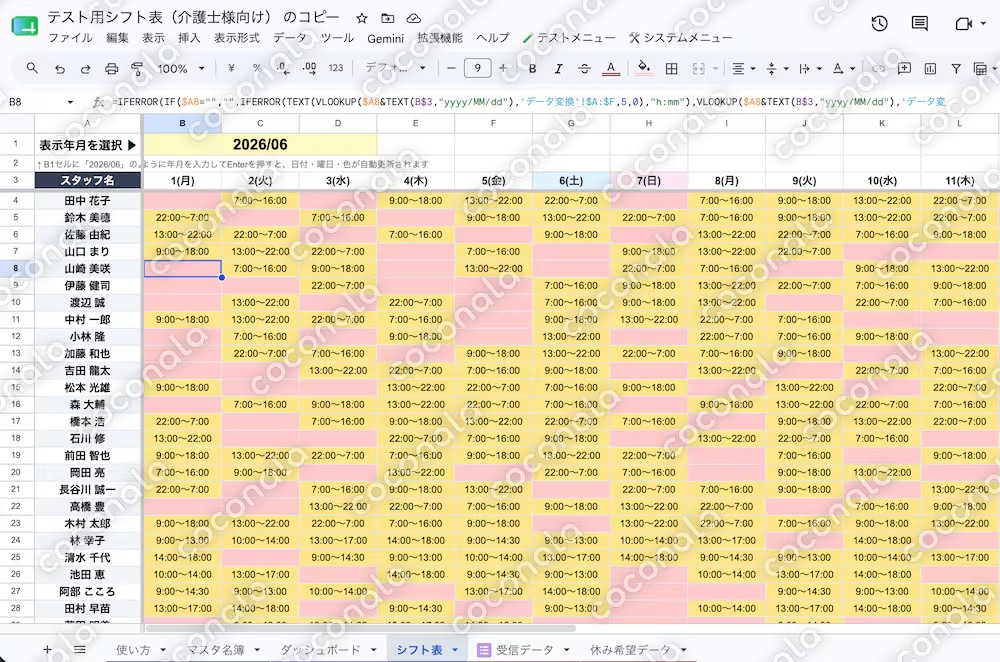Open the borders tool
1000x662 pixels.
pos(672,68)
